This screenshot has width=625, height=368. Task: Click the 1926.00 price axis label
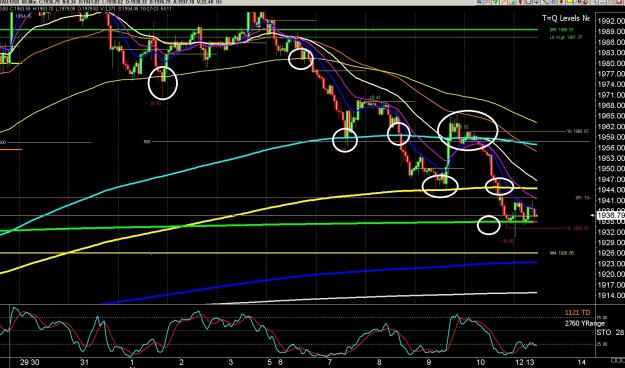[611, 253]
